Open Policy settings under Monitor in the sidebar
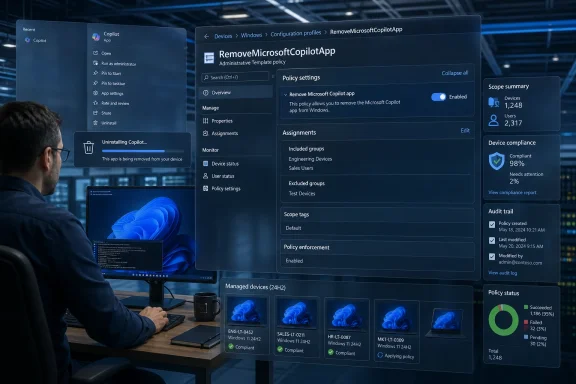The height and width of the screenshot is (384, 576). 226,189
